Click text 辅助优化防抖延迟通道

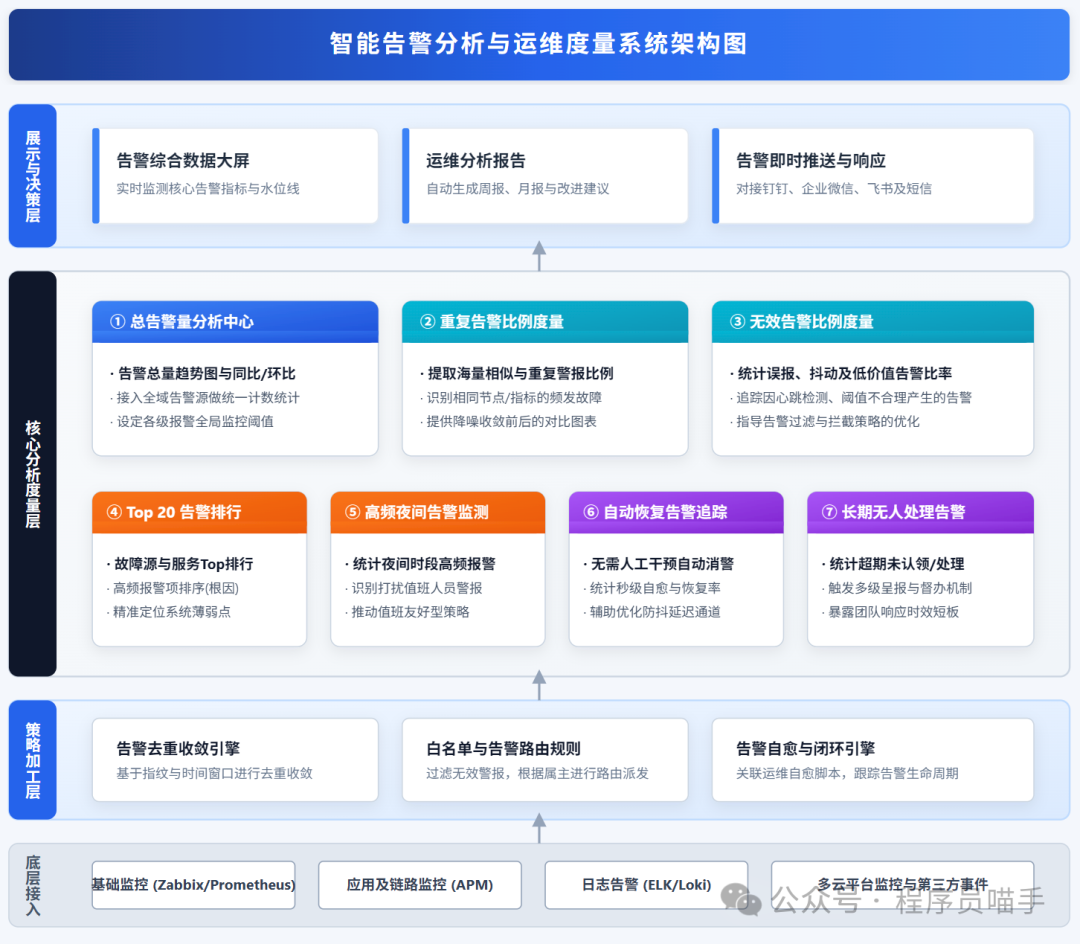[655, 611]
